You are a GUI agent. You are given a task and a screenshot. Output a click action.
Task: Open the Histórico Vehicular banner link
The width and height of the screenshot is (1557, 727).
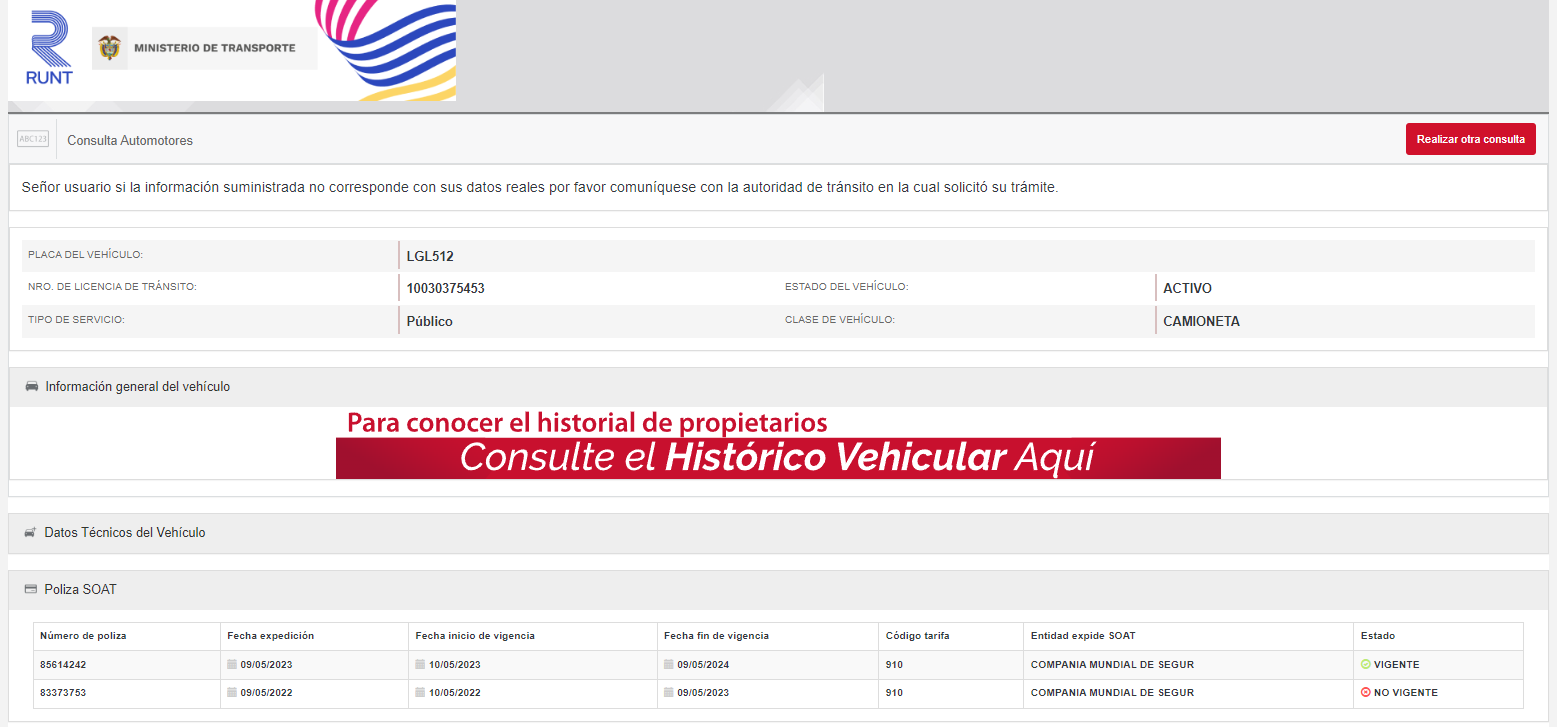[777, 457]
